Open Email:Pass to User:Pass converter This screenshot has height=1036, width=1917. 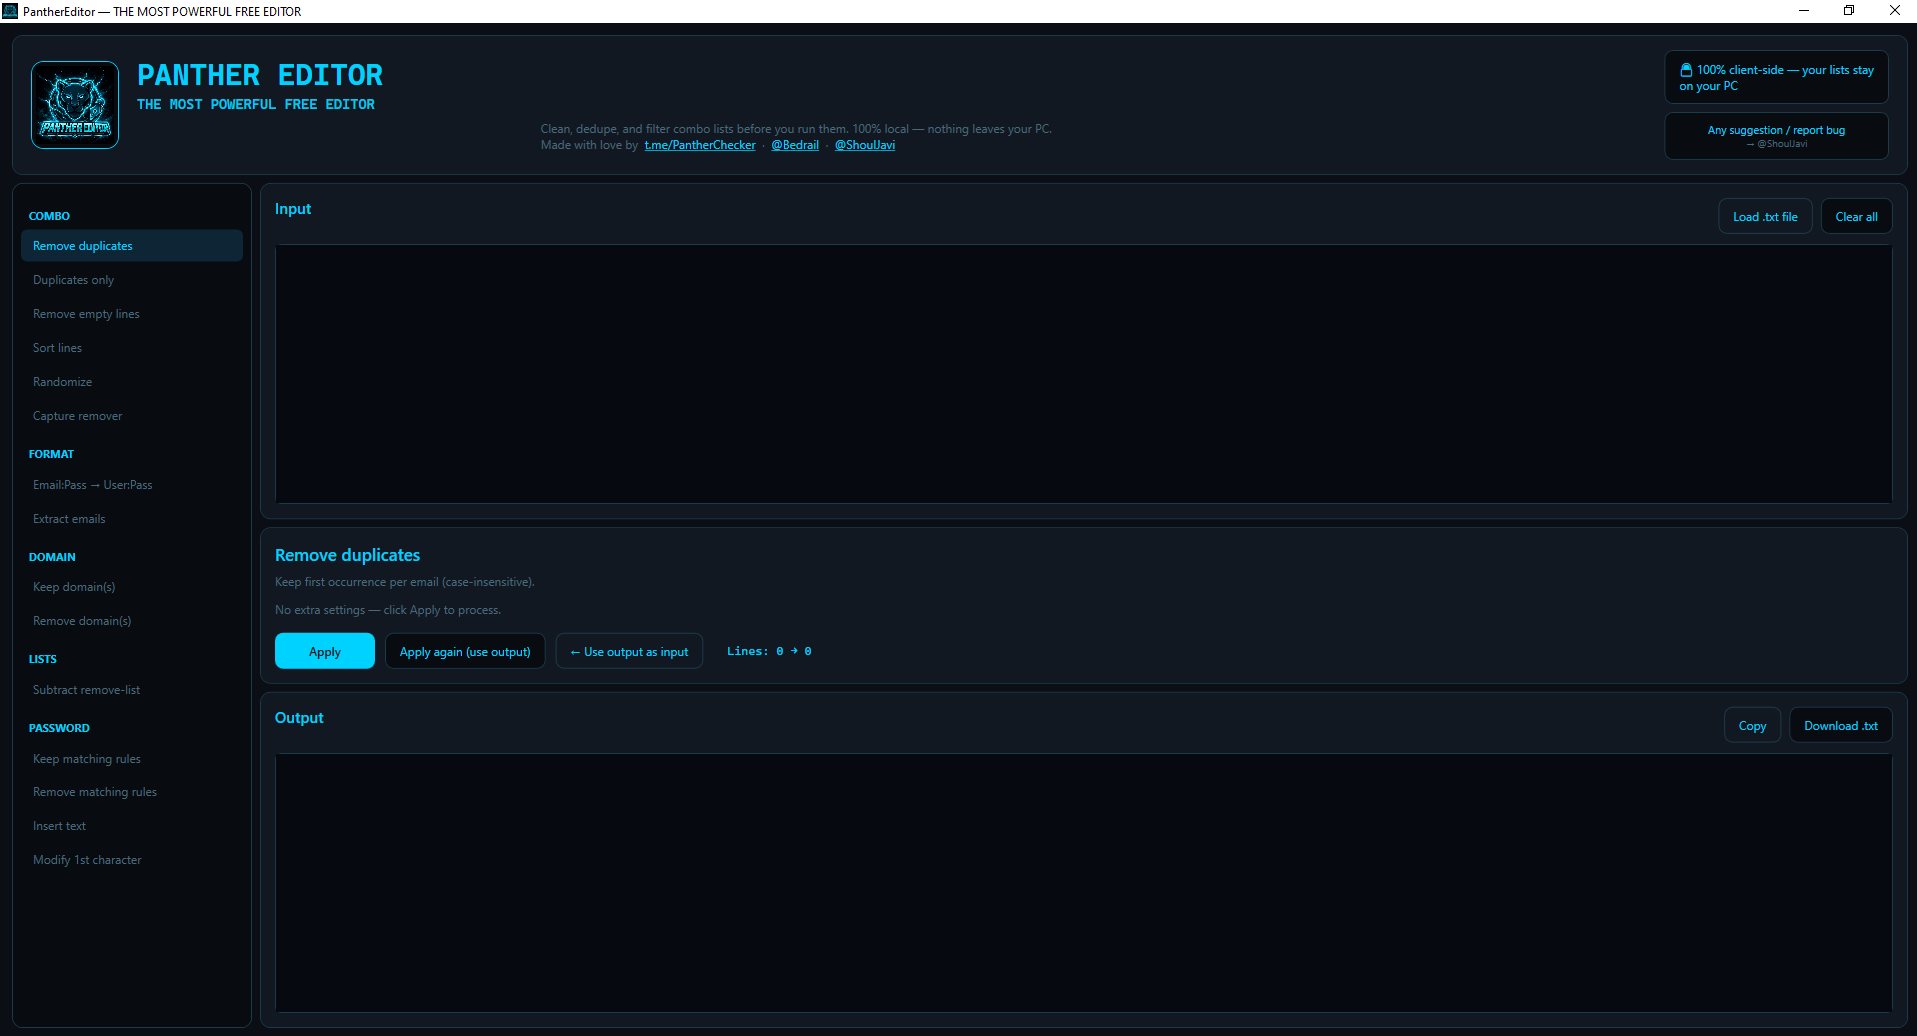point(132,485)
